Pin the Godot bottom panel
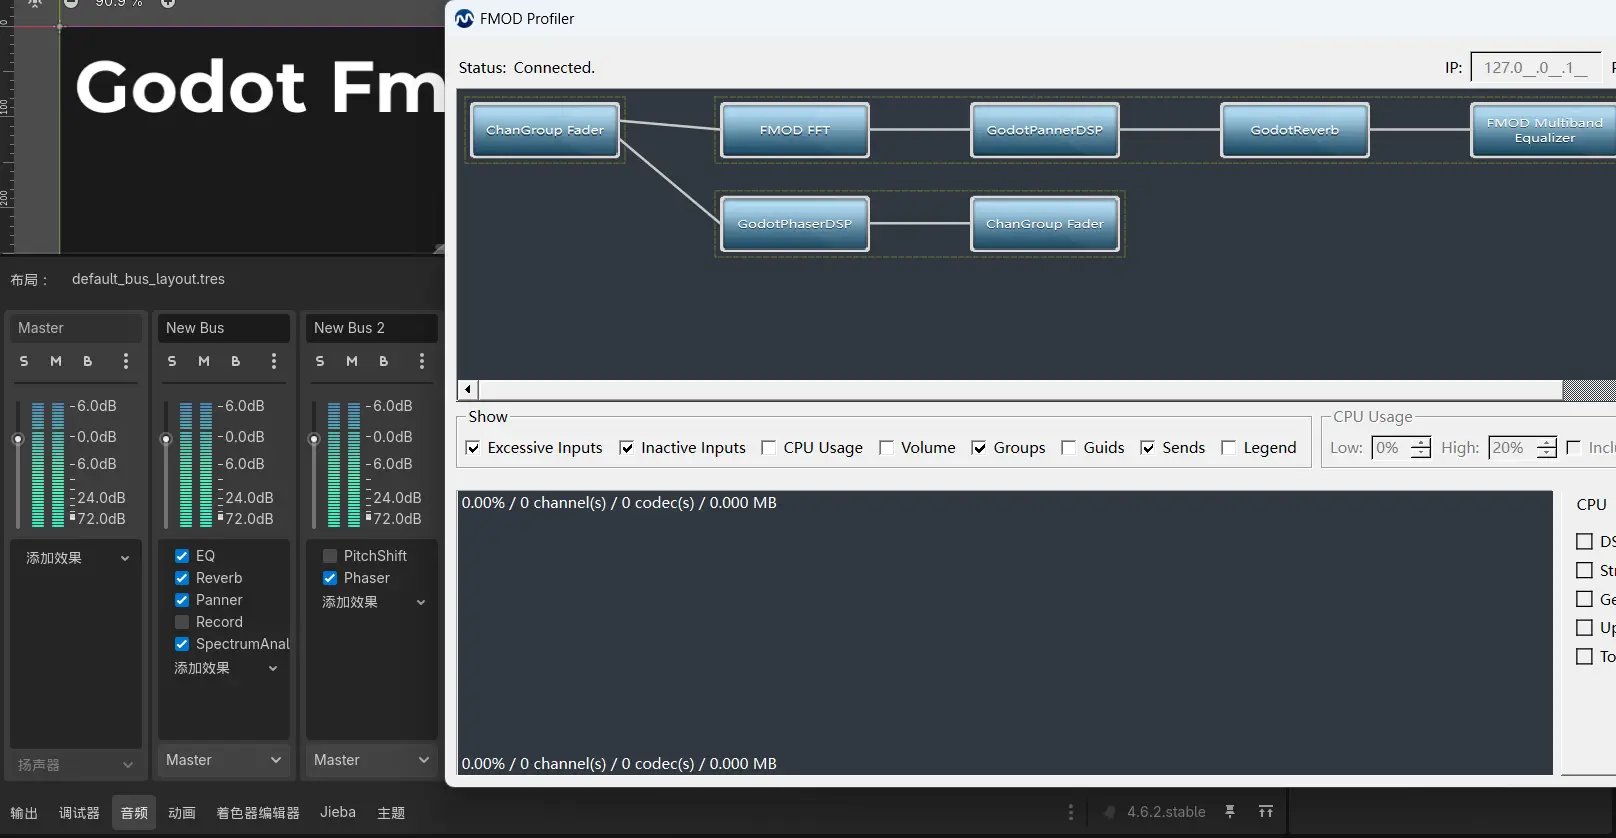Screen dimensions: 1616x838 (1230, 812)
